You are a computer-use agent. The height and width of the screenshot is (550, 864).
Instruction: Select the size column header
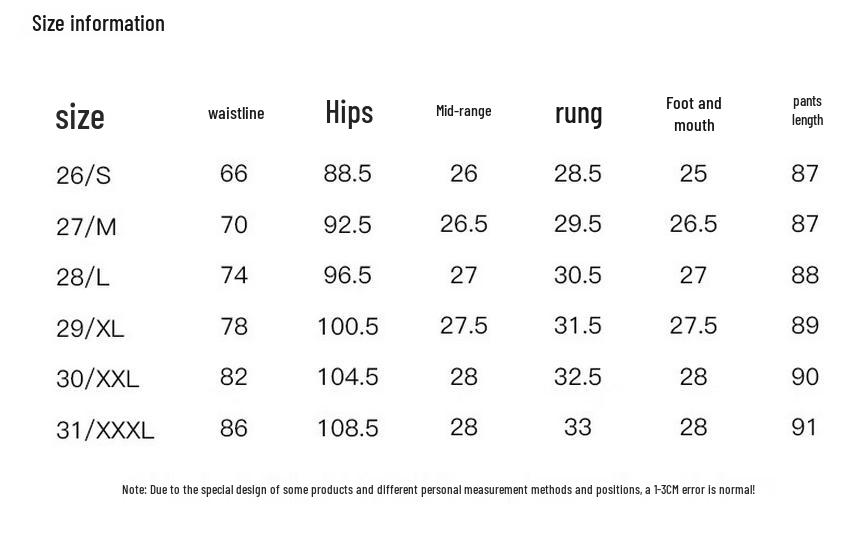80,117
